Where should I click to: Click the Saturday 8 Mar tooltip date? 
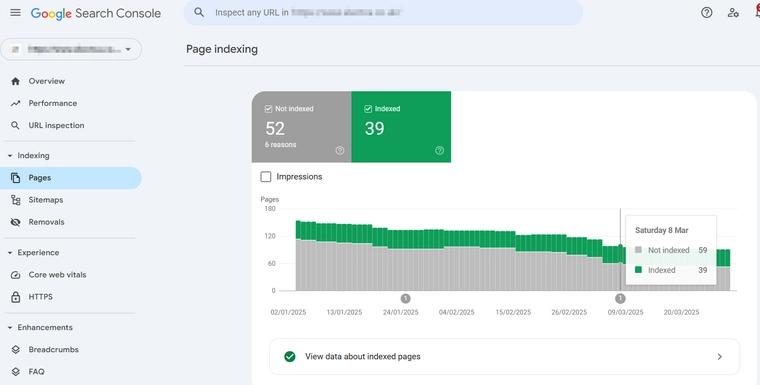[662, 230]
